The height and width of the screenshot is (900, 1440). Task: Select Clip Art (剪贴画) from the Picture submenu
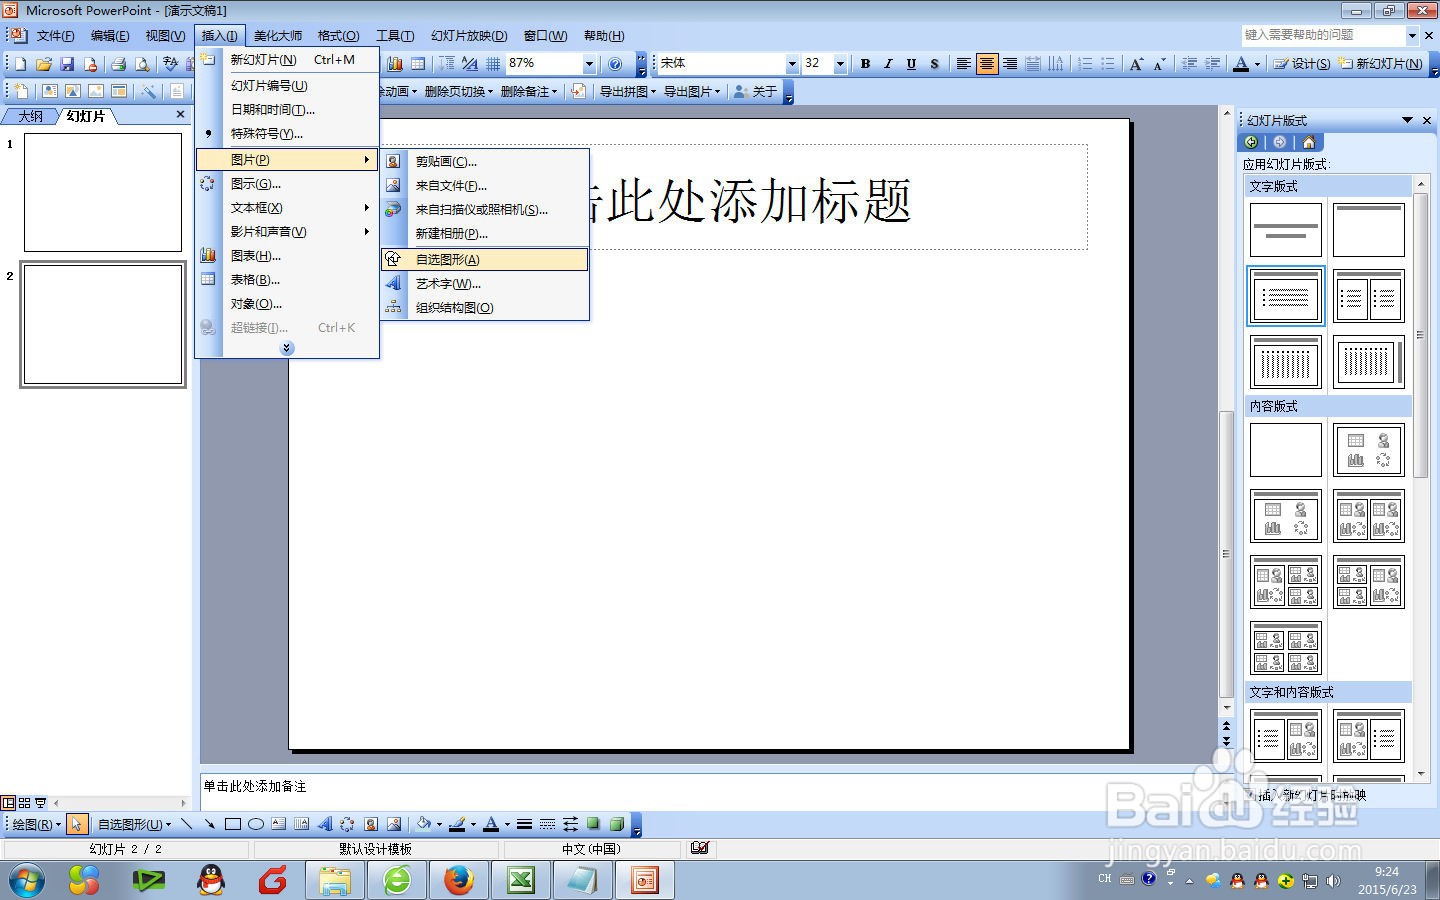pyautogui.click(x=485, y=161)
